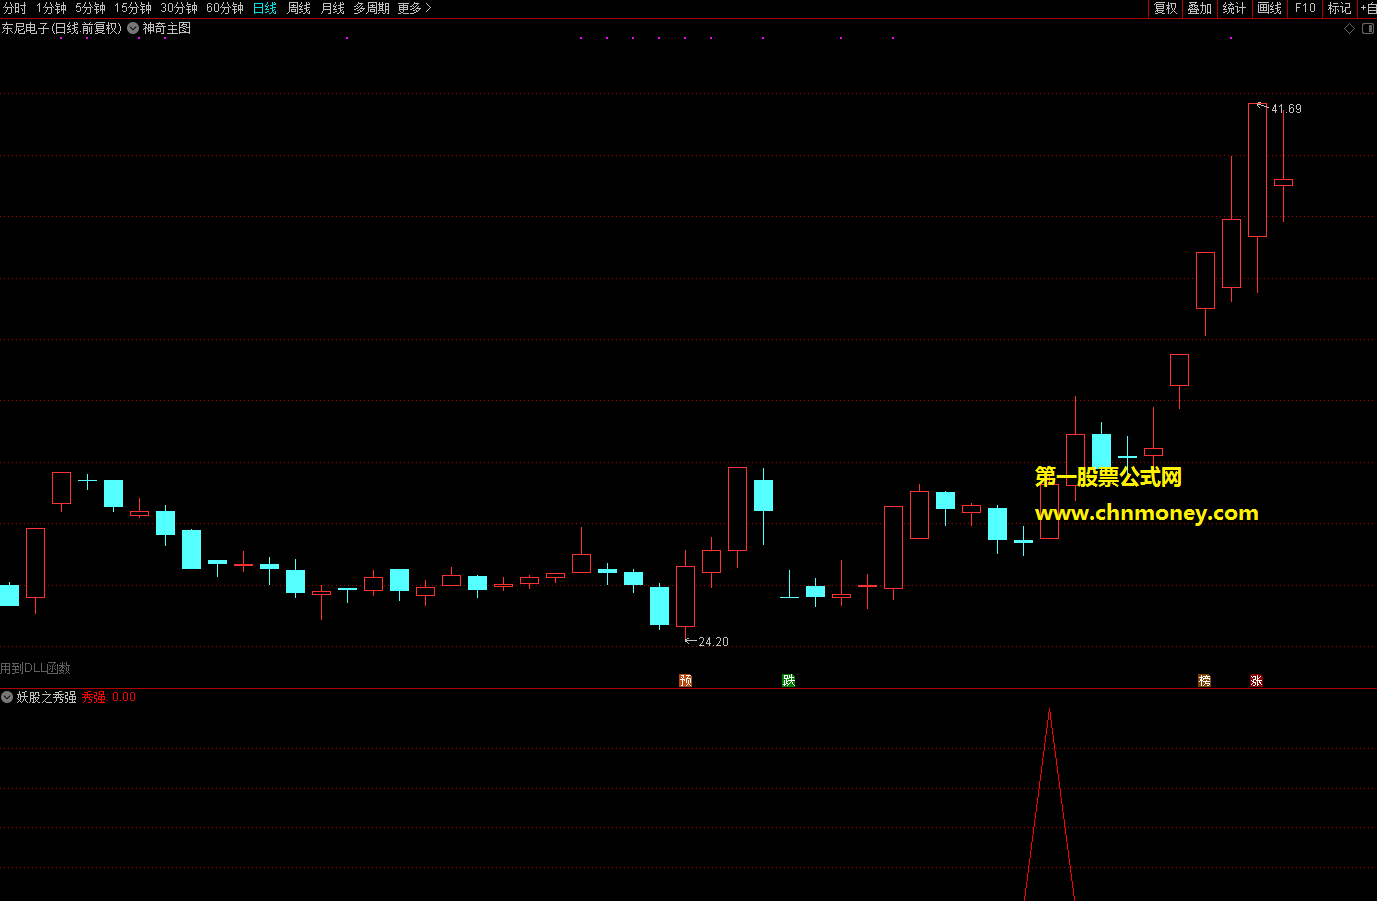Viewport: 1377px width, 901px height.
Task: Open the 画线 drawing tools button
Action: pos(1270,8)
